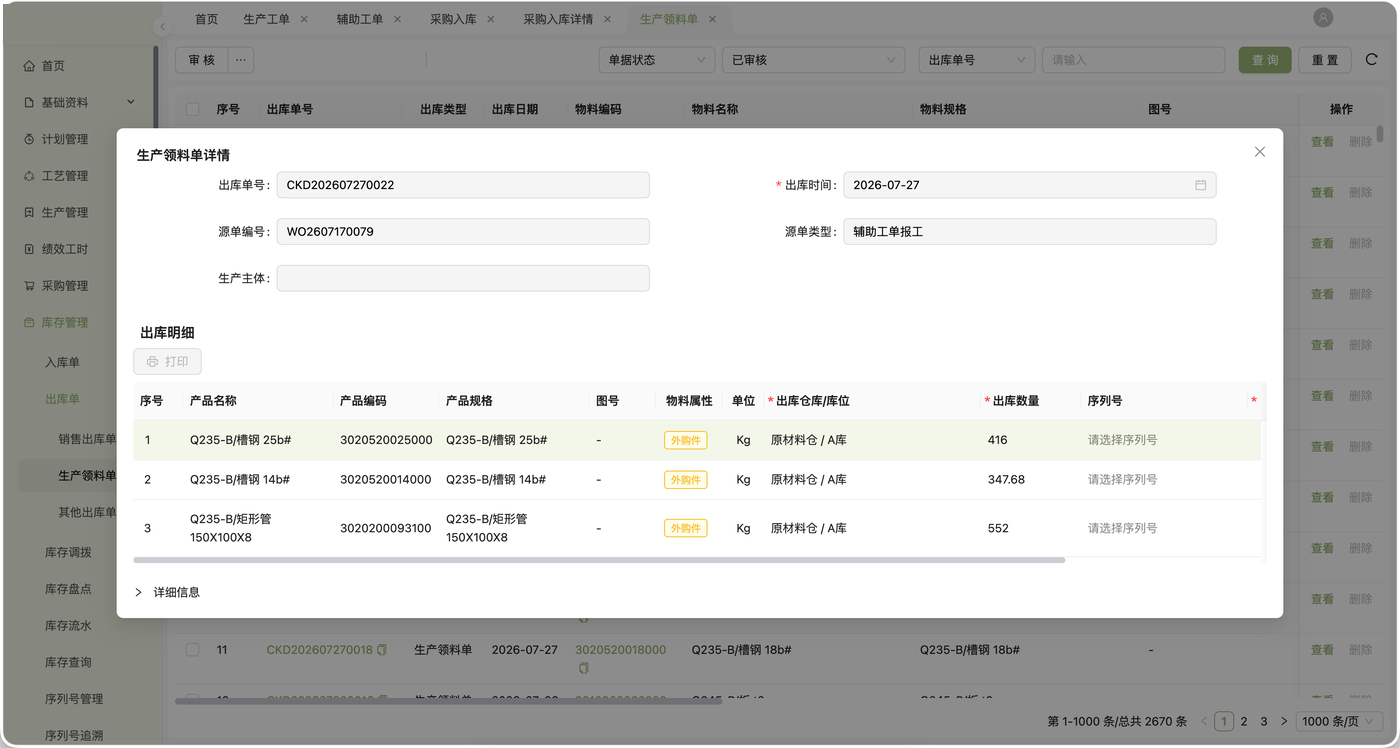Image resolution: width=1400 pixels, height=748 pixels.
Task: Click the dialog table horizontal scrollbar
Action: pos(599,560)
